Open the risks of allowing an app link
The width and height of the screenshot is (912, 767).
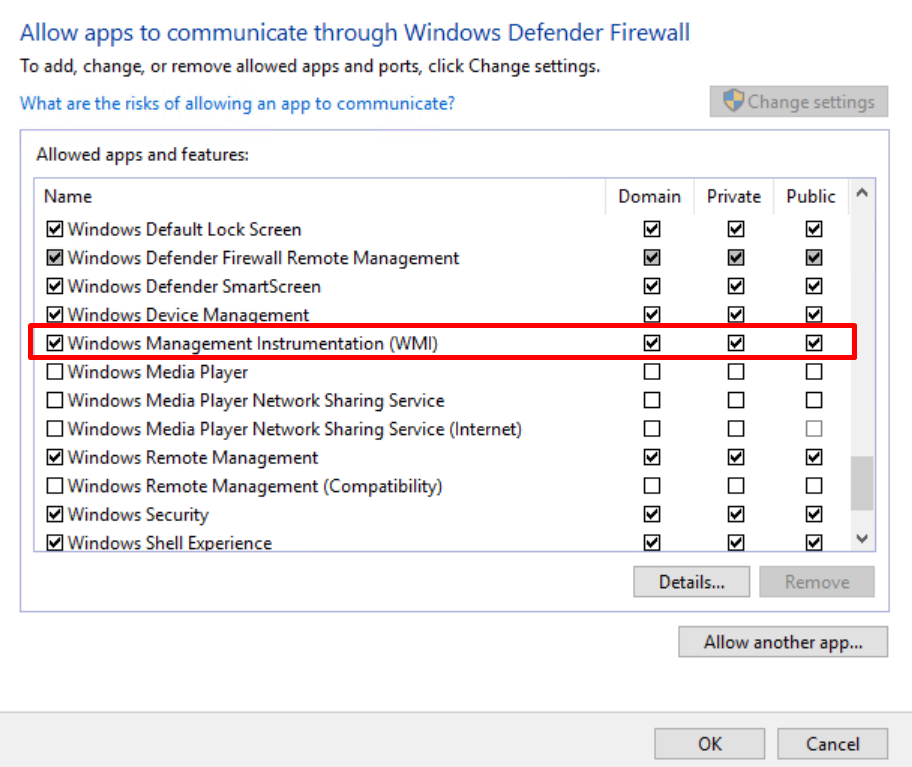click(x=237, y=103)
